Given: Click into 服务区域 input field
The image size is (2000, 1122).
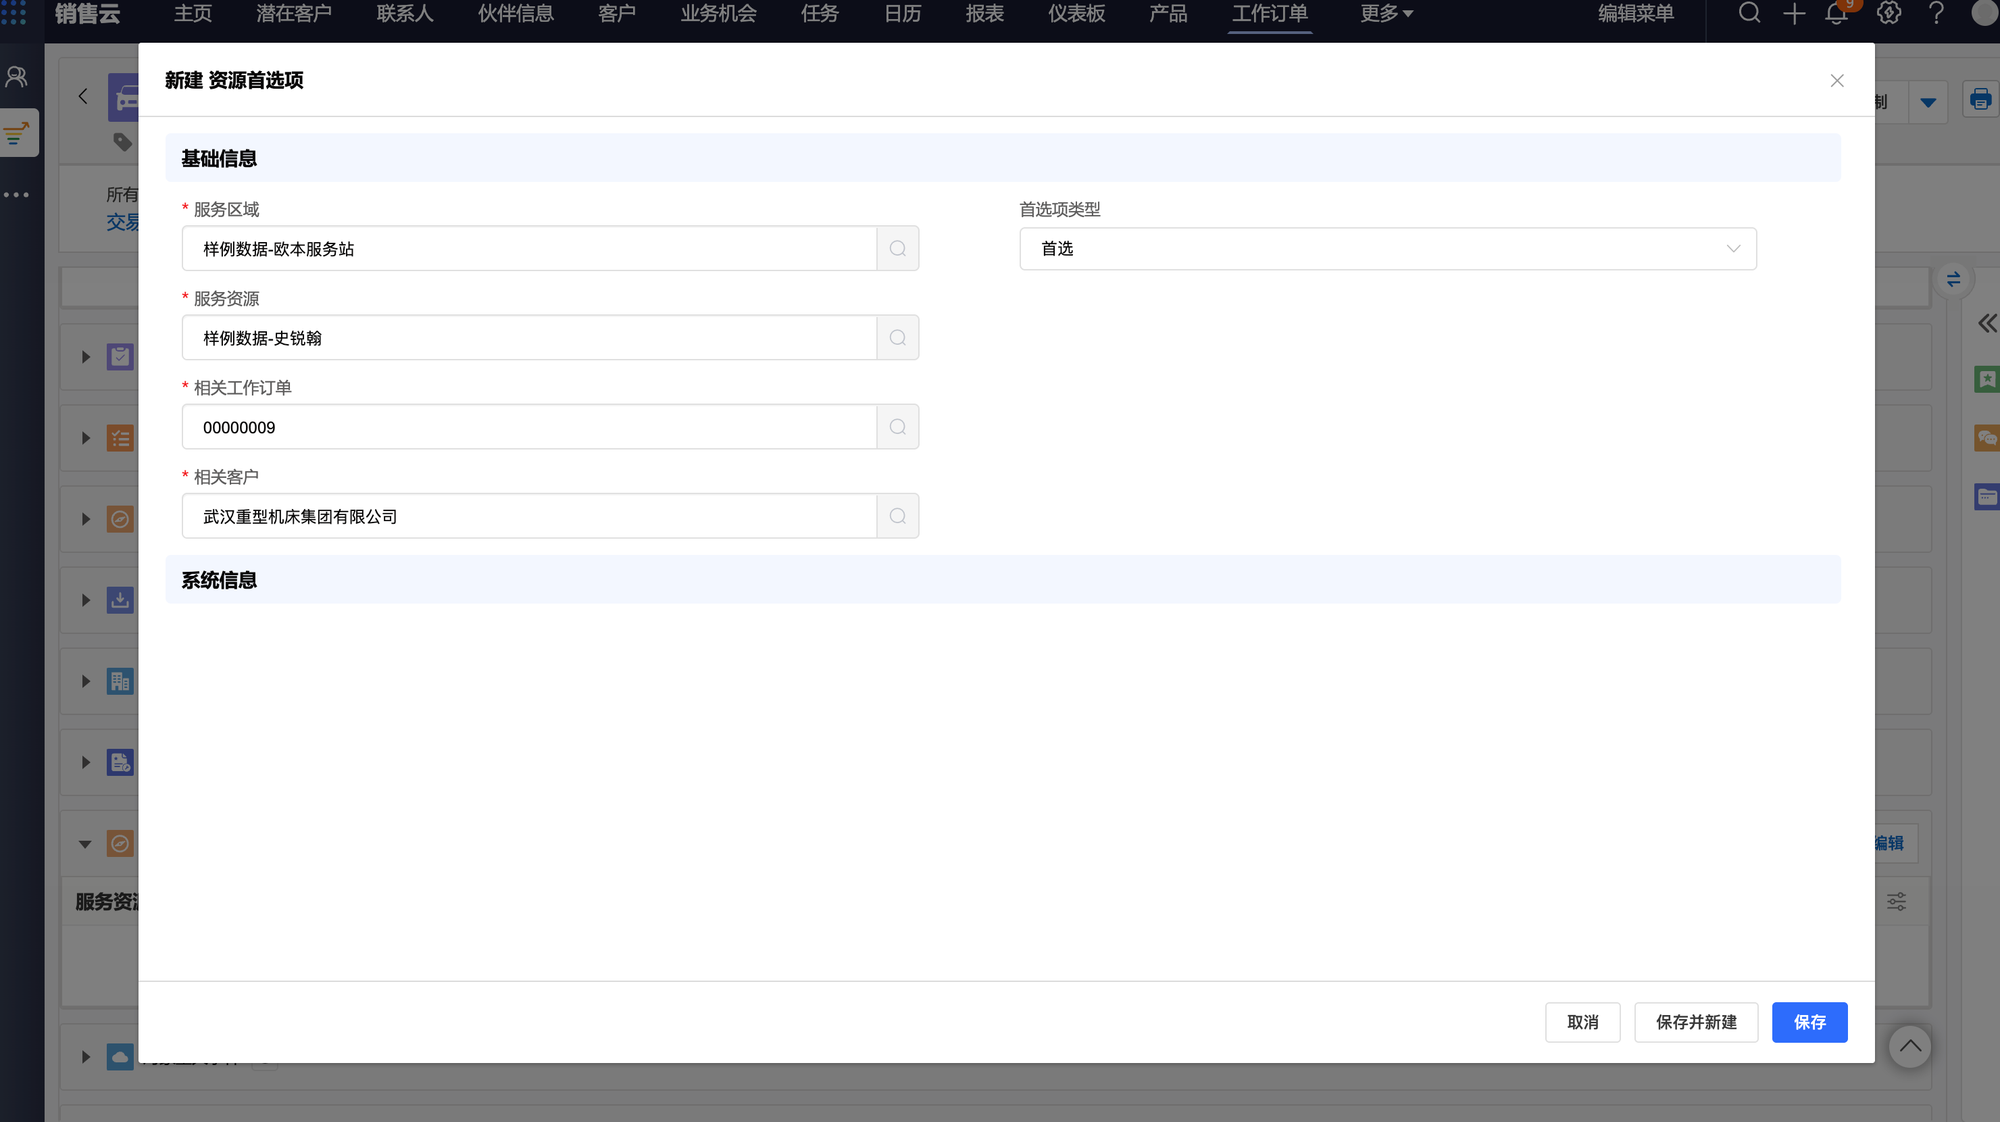Looking at the screenshot, I should [530, 249].
